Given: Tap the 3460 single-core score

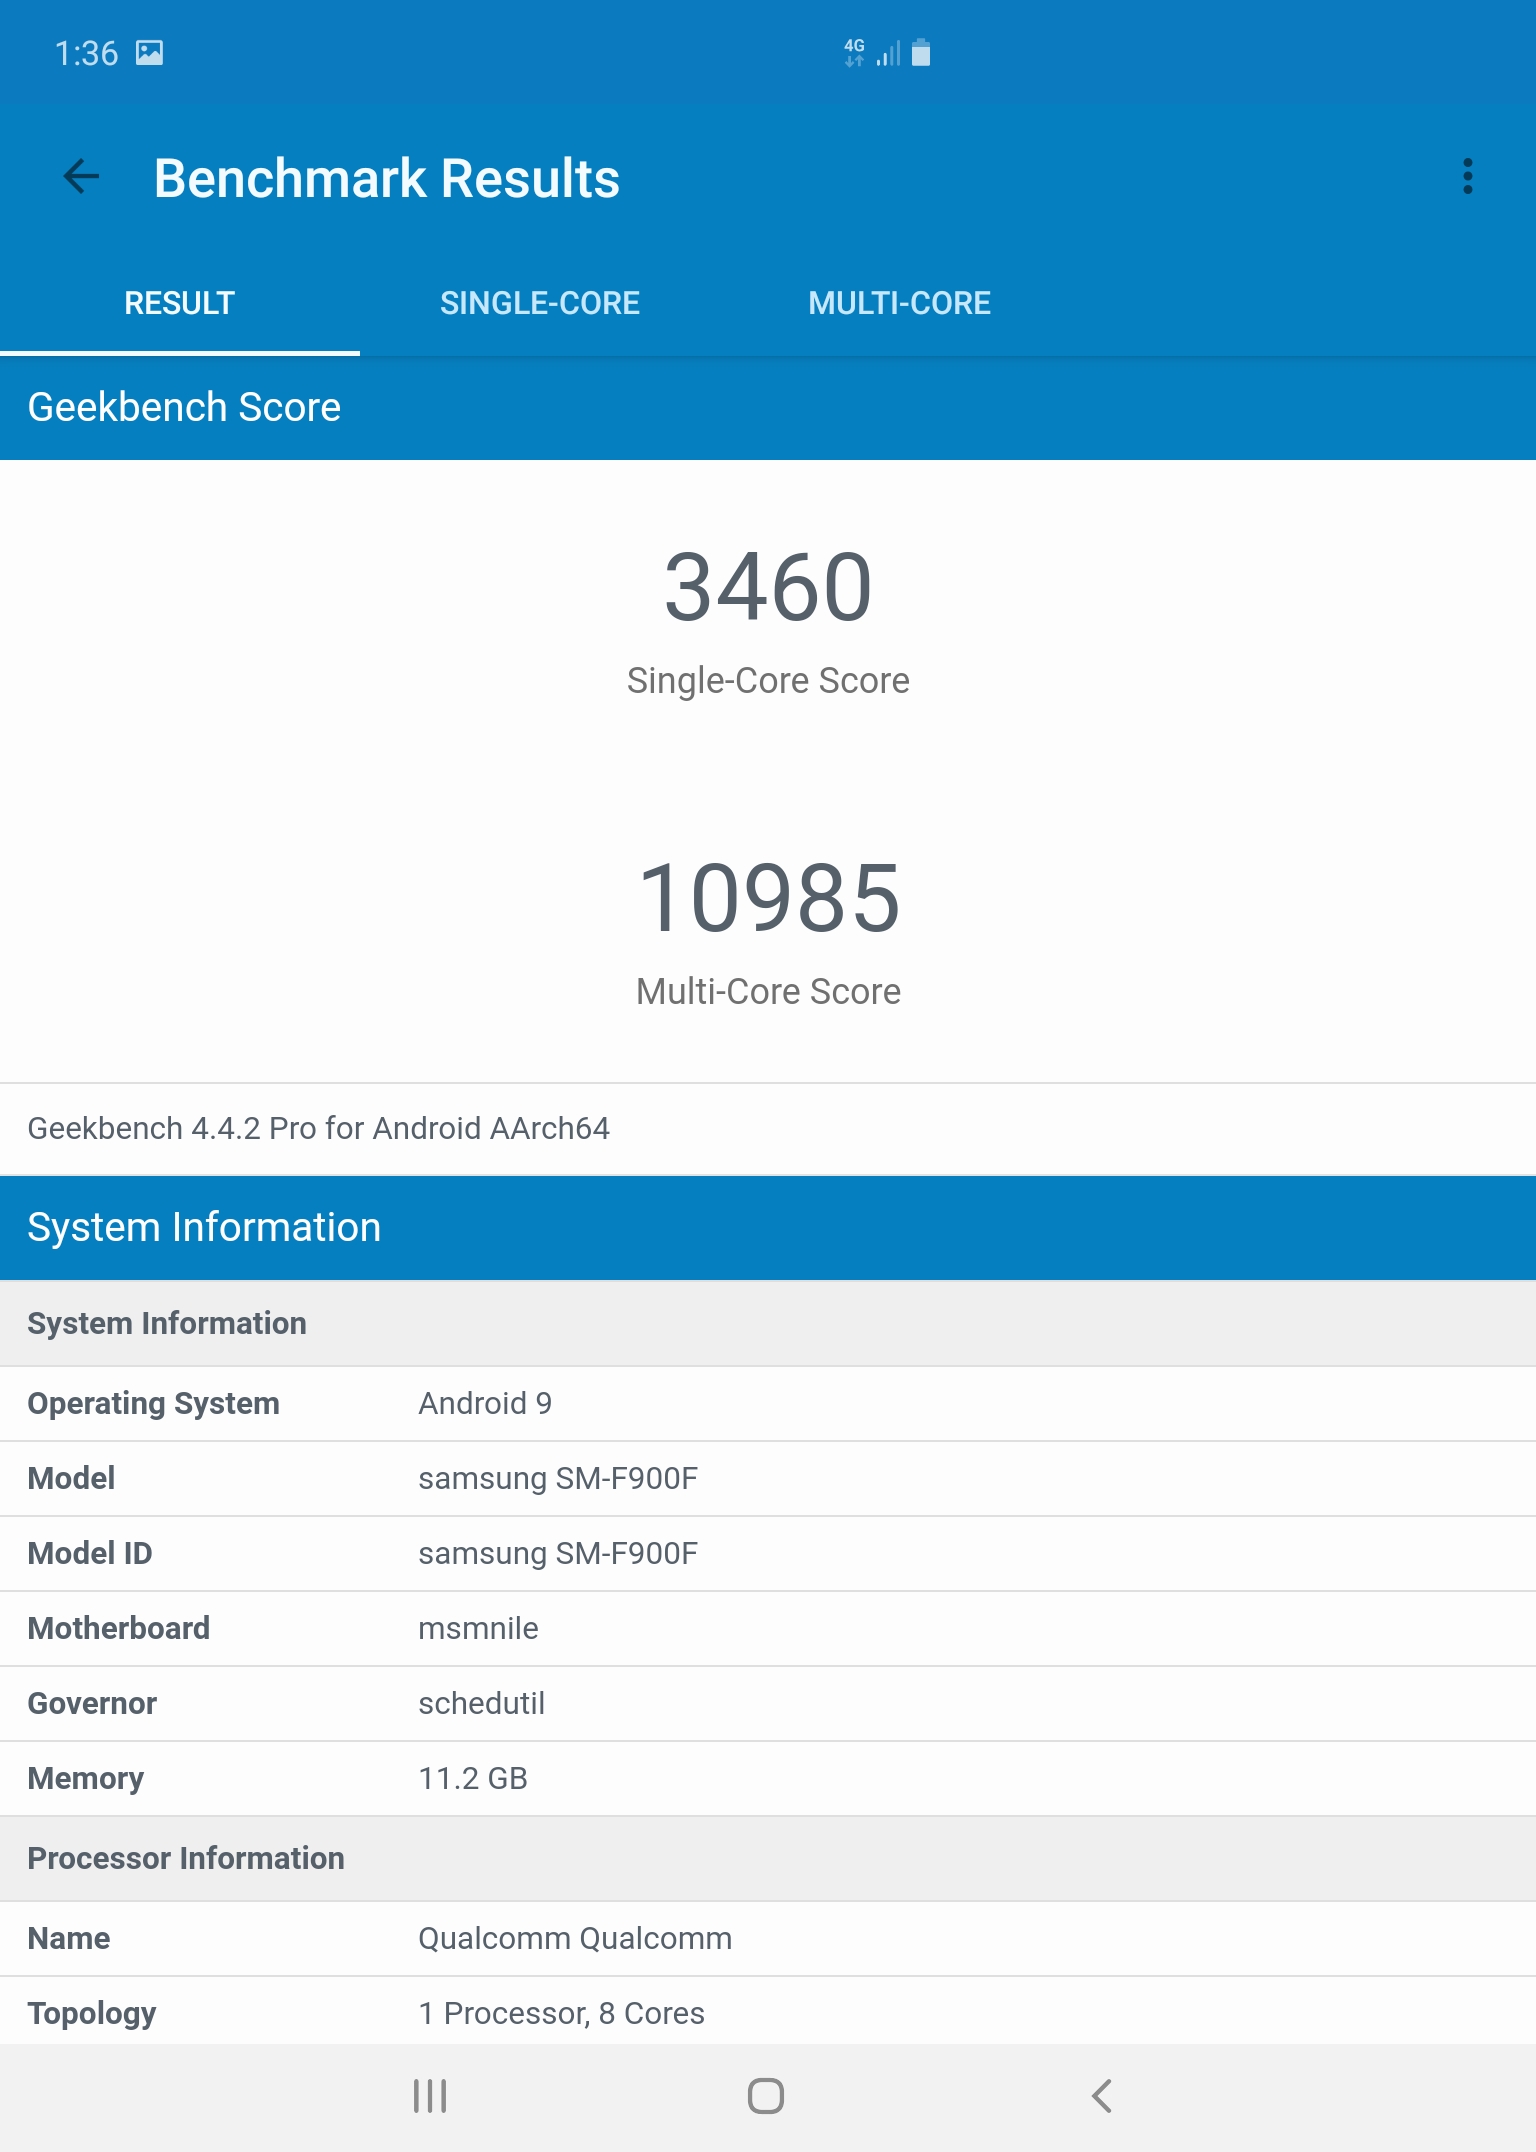Looking at the screenshot, I should [x=768, y=588].
